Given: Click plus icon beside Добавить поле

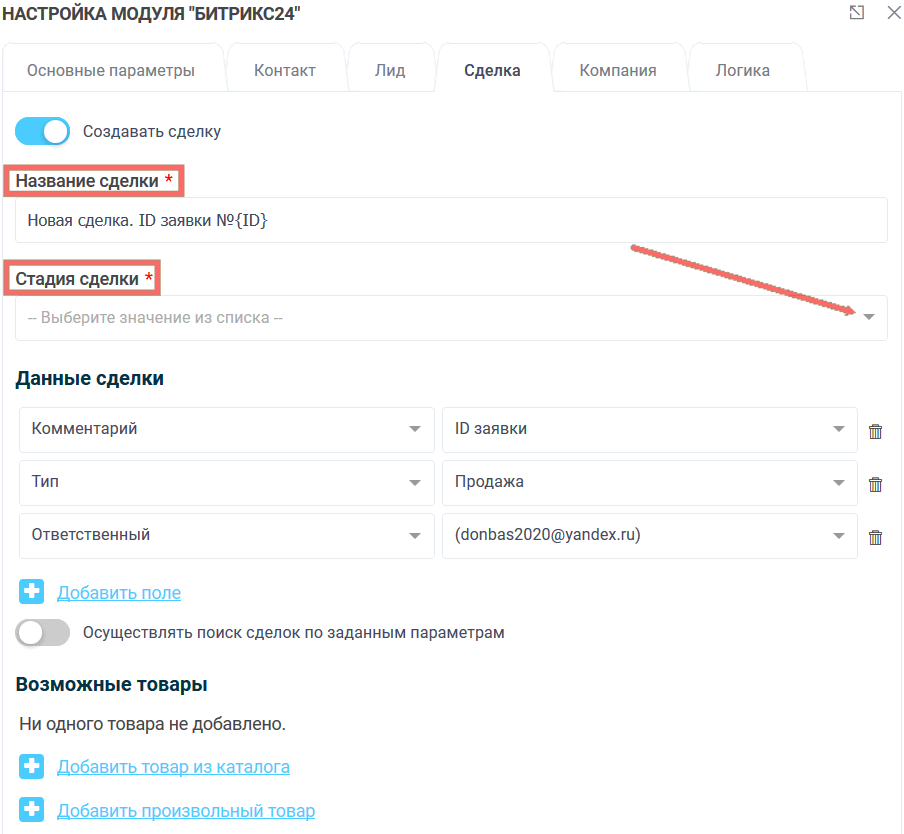Looking at the screenshot, I should click(x=32, y=592).
